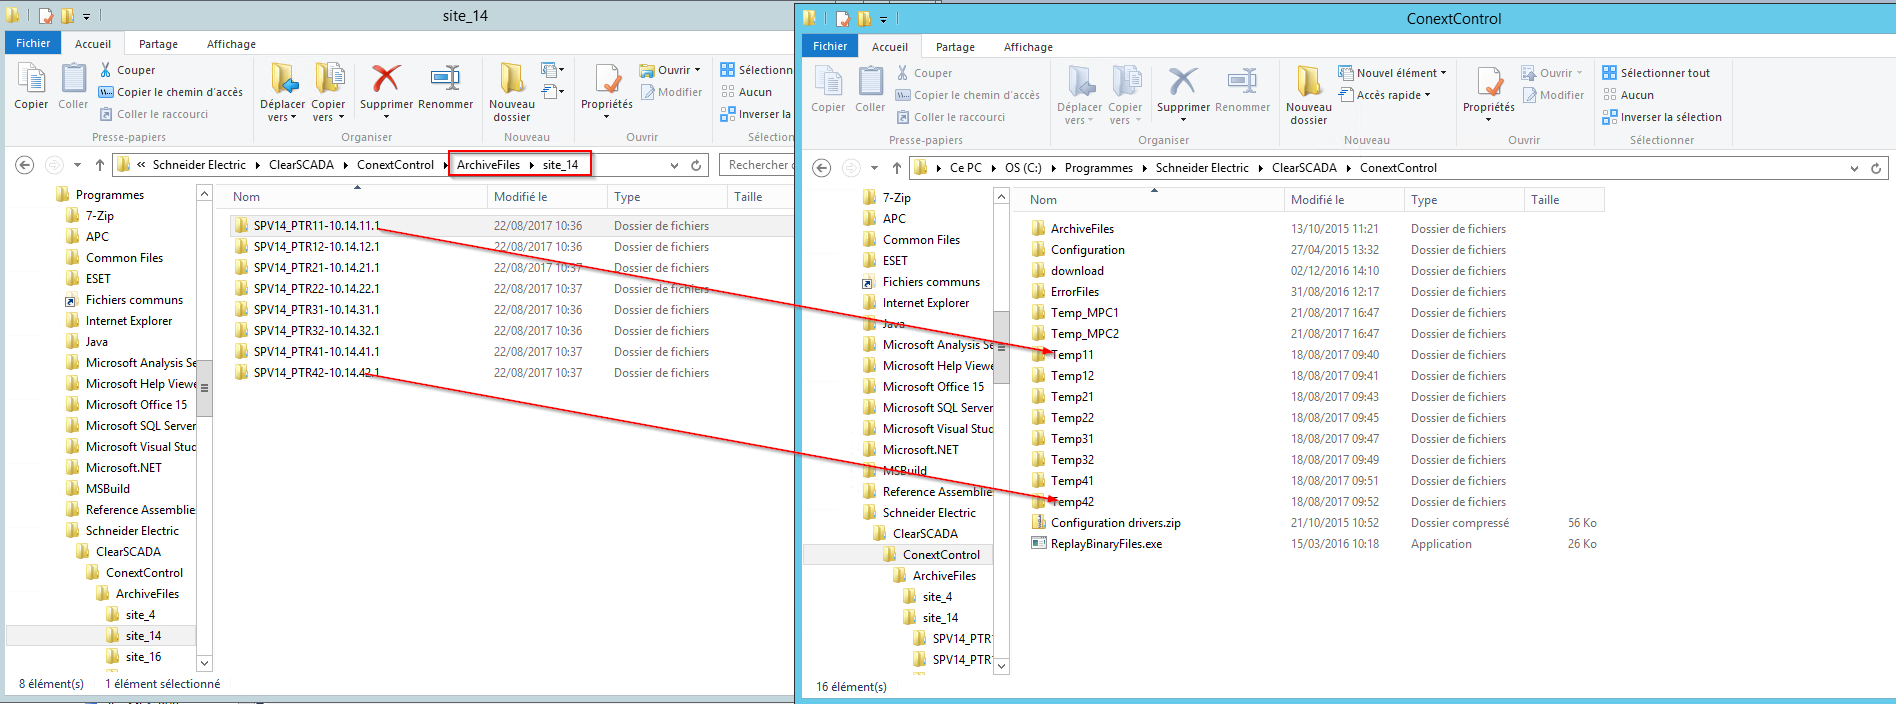The image size is (1896, 704).
Task: Select ReplayBinaryFiles.exe in file list
Action: 1105,544
